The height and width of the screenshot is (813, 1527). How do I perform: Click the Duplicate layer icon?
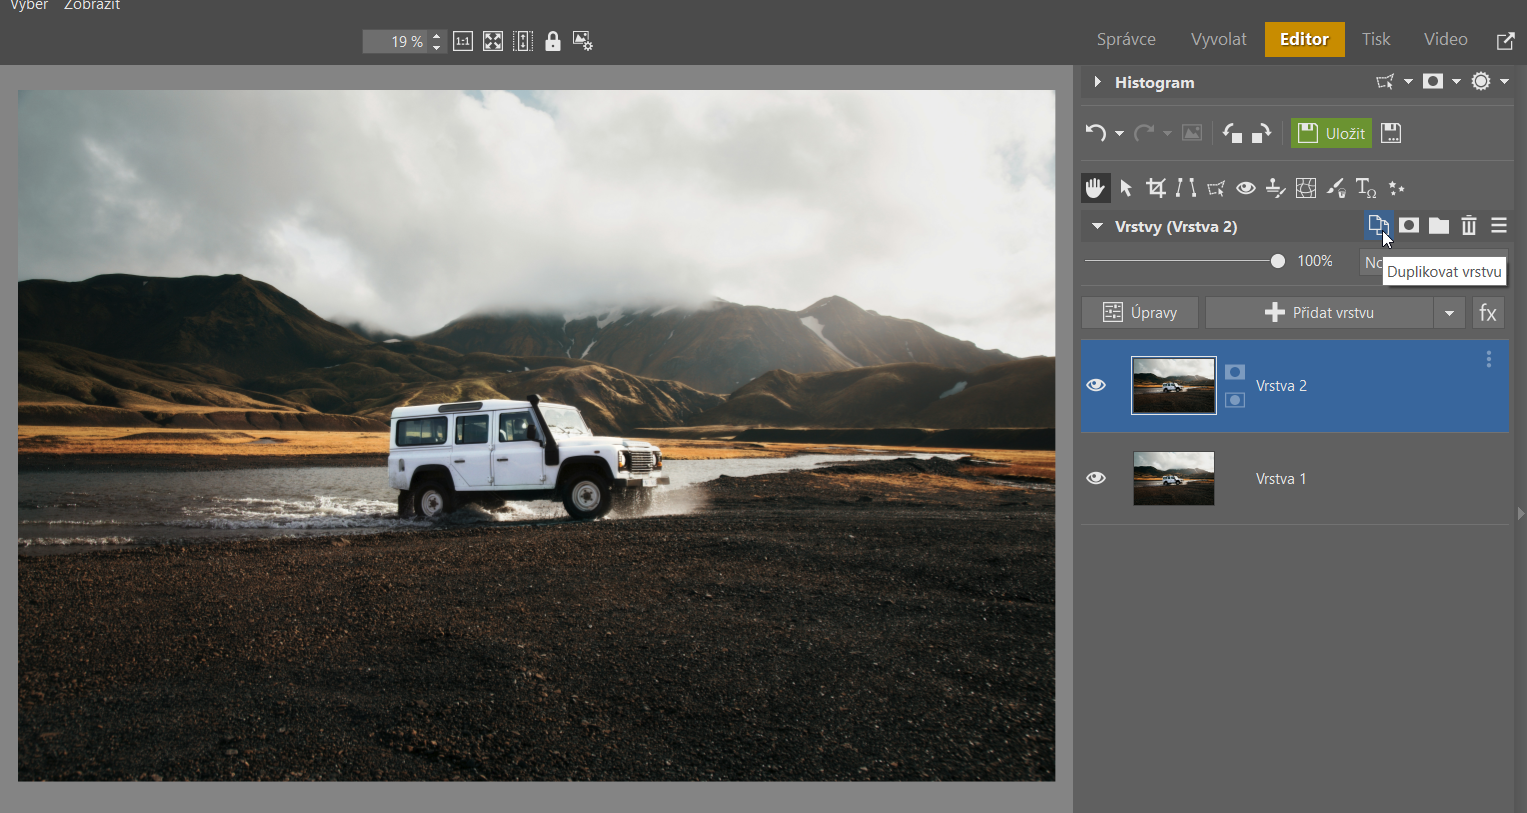pos(1378,225)
